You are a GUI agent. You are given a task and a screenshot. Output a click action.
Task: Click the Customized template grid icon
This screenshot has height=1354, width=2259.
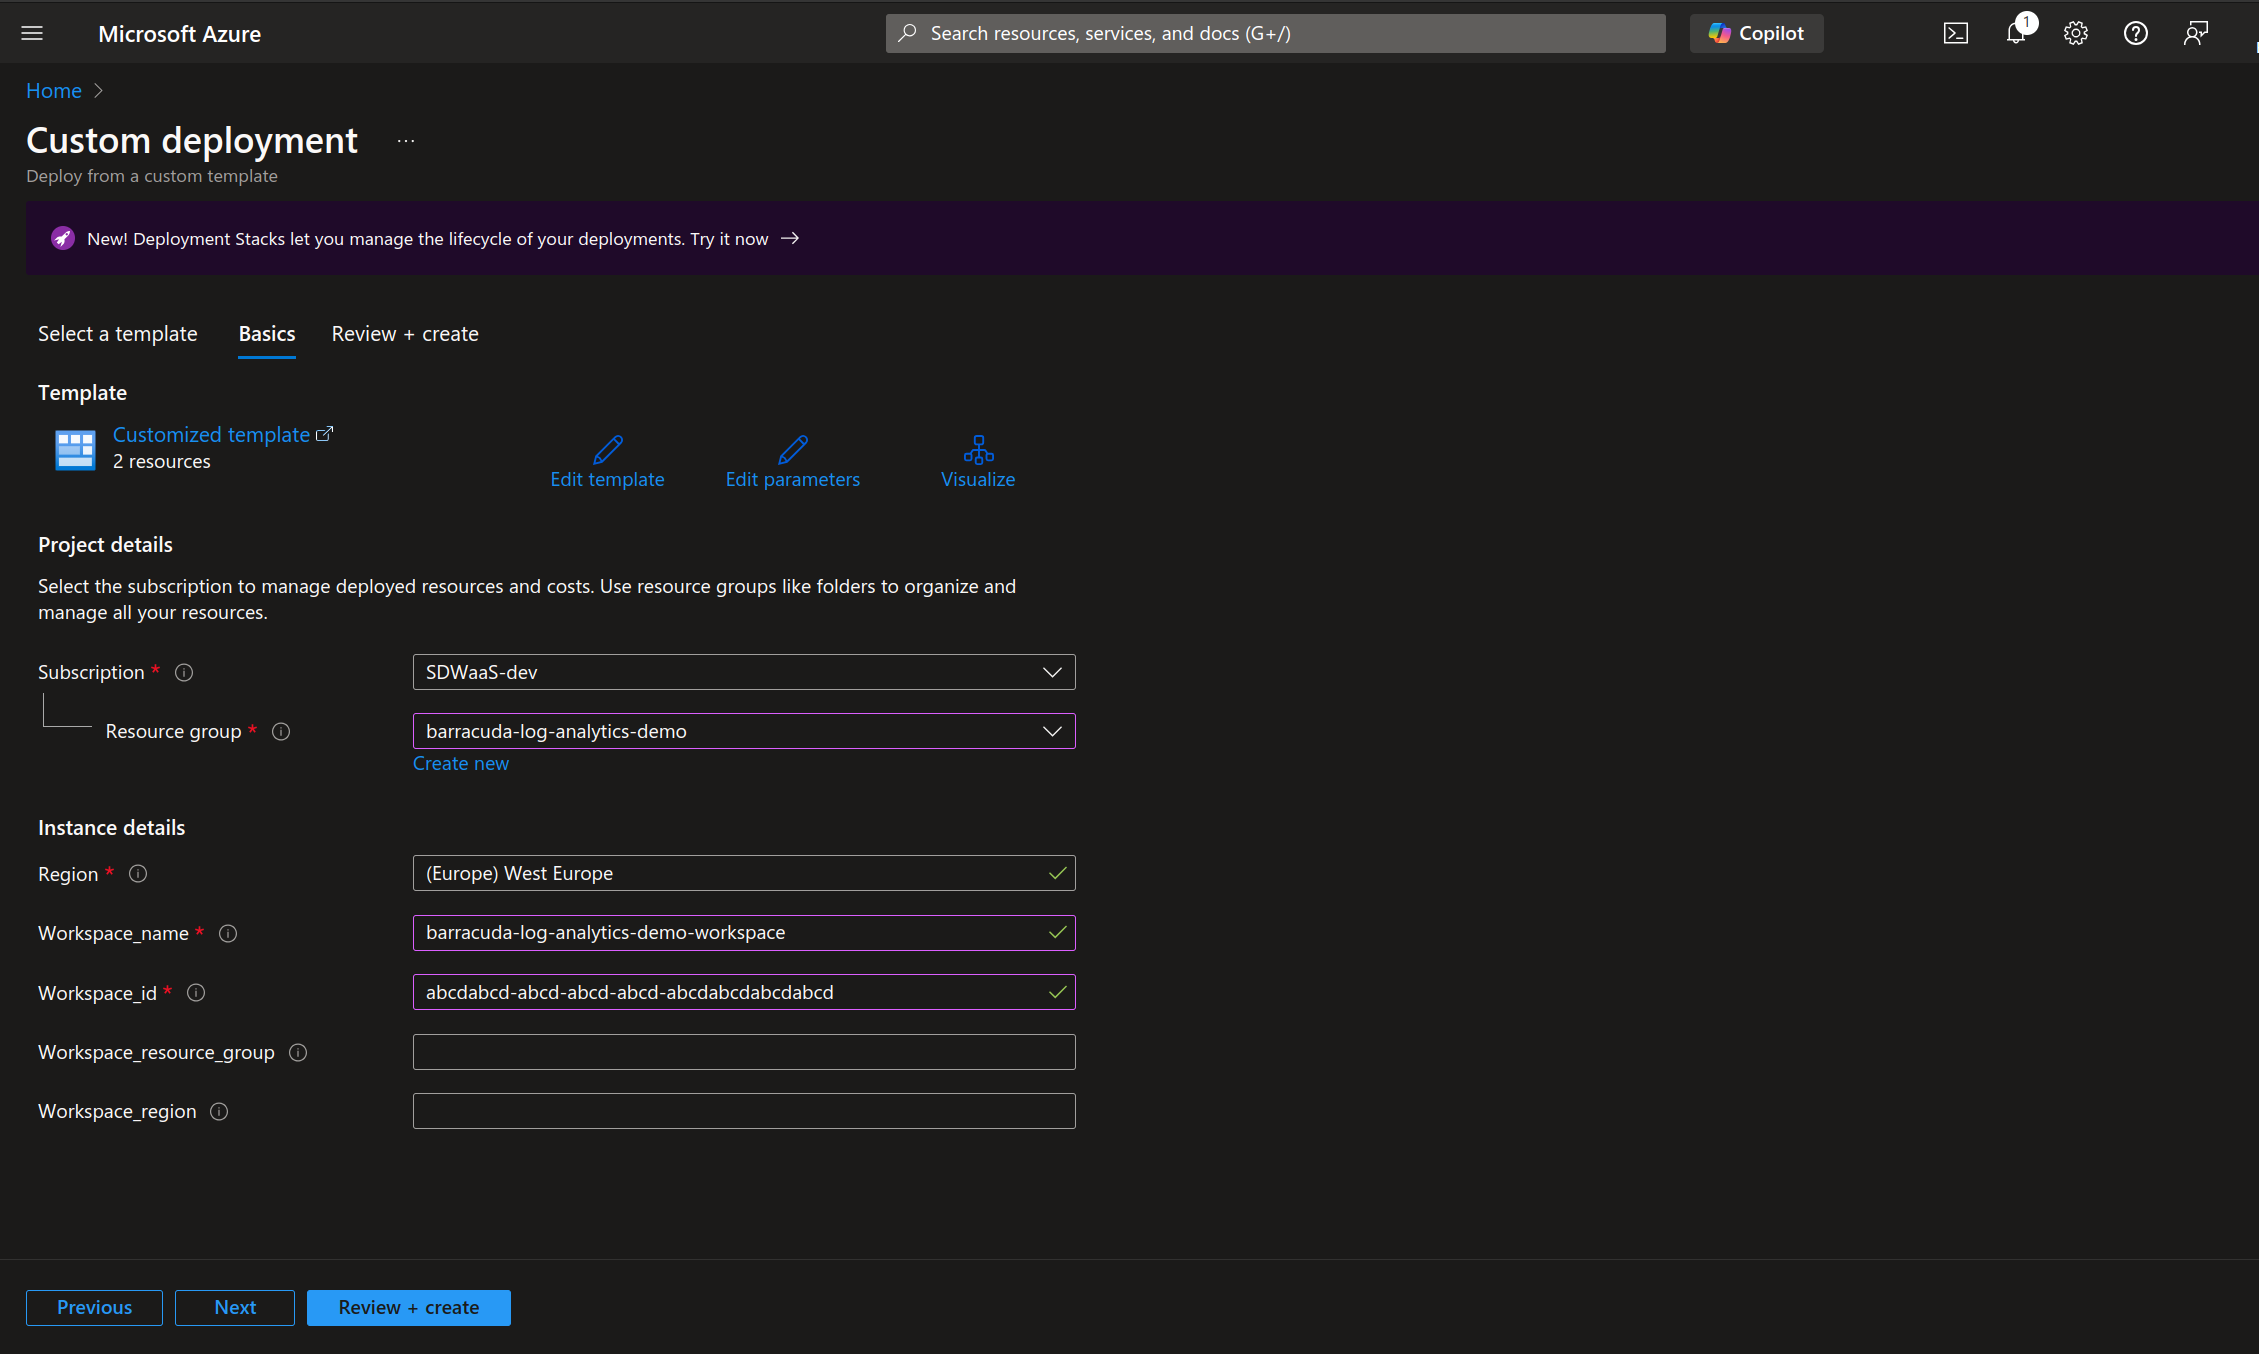tap(75, 449)
